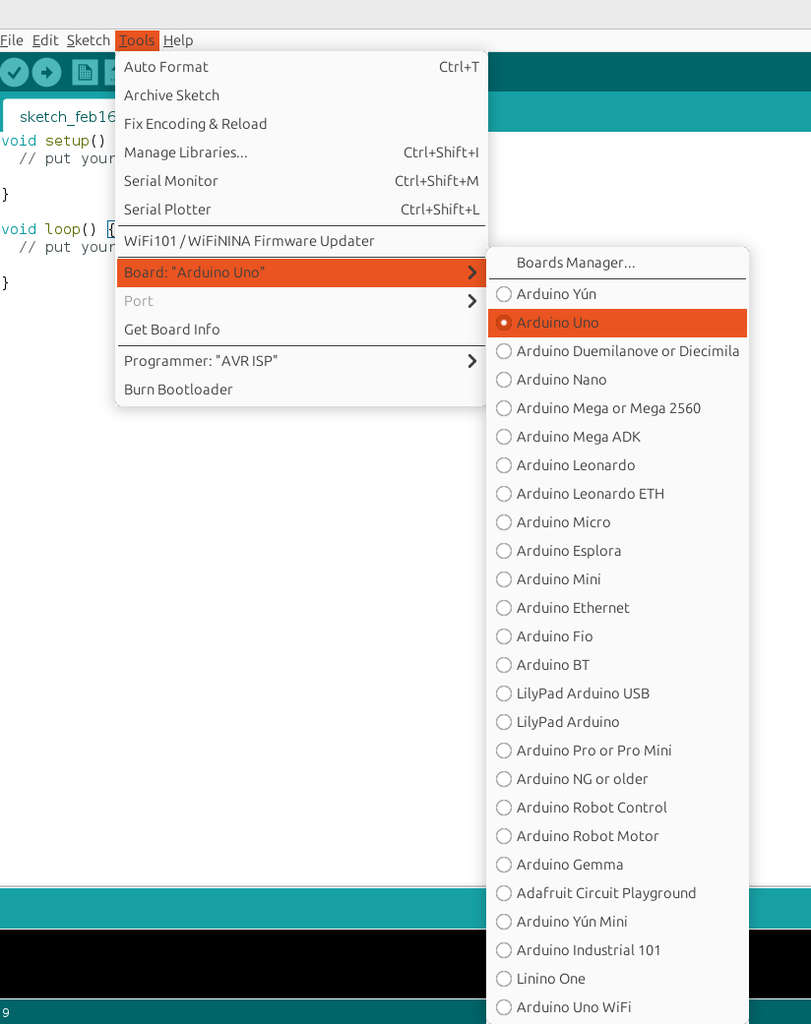Click Get Board Info
Viewport: 811px width, 1024px height.
click(301, 330)
